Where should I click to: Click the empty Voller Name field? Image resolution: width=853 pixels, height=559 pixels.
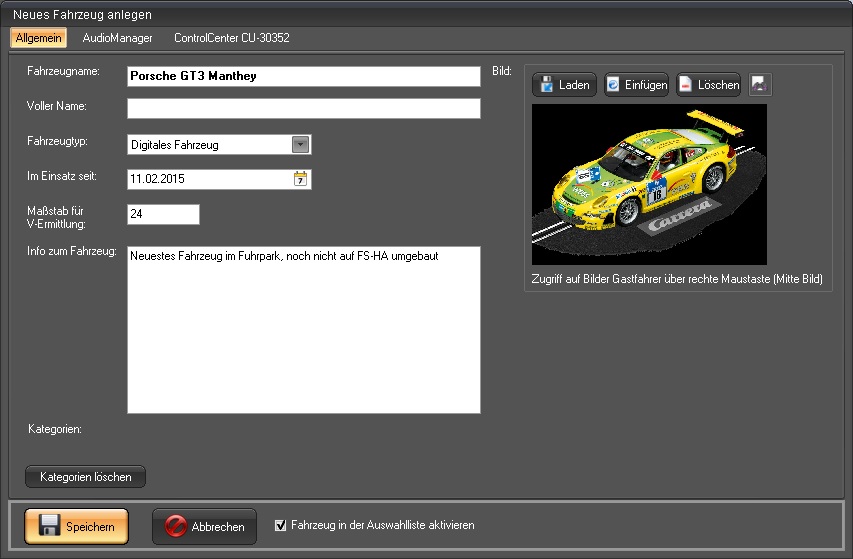pyautogui.click(x=304, y=108)
